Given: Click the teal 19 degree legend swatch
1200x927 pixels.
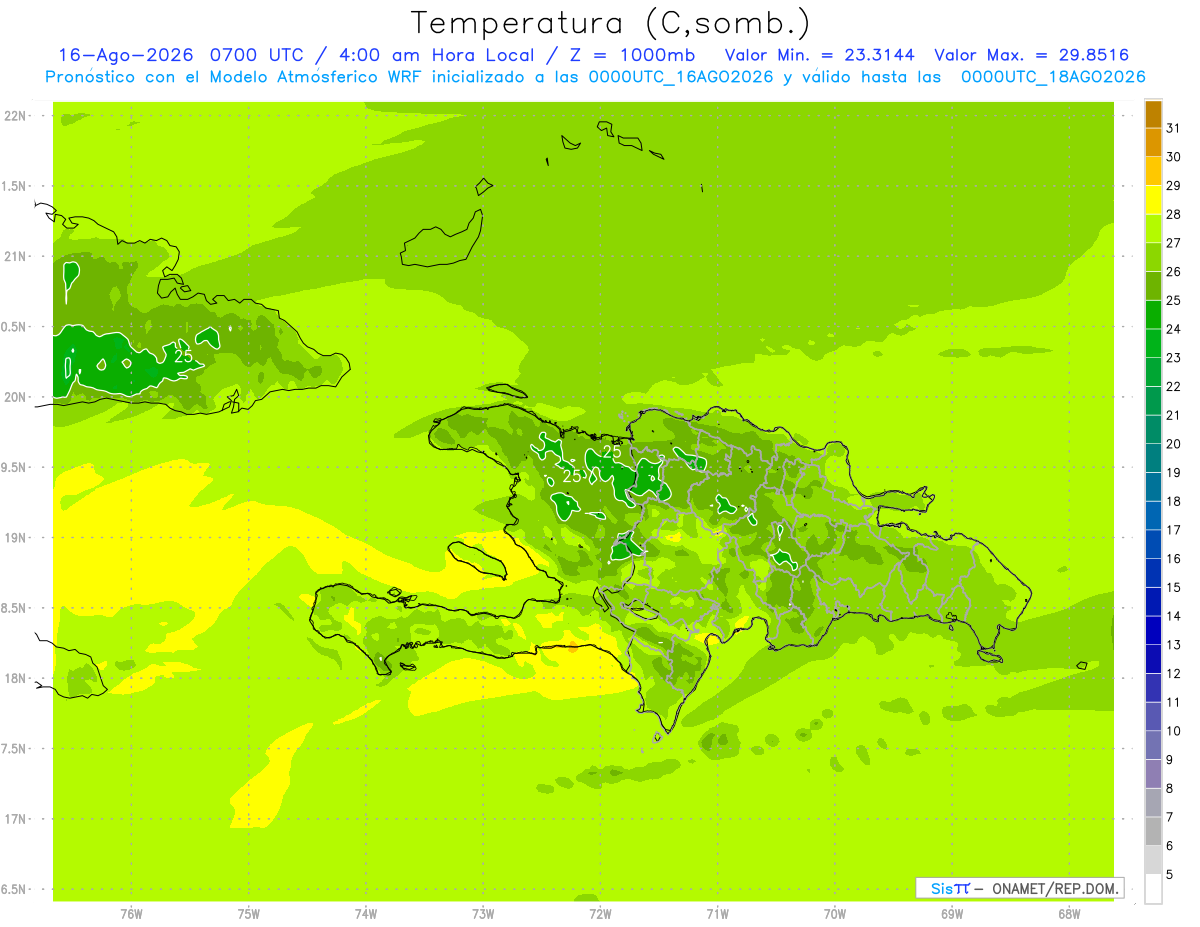Looking at the screenshot, I should click(x=1153, y=459).
